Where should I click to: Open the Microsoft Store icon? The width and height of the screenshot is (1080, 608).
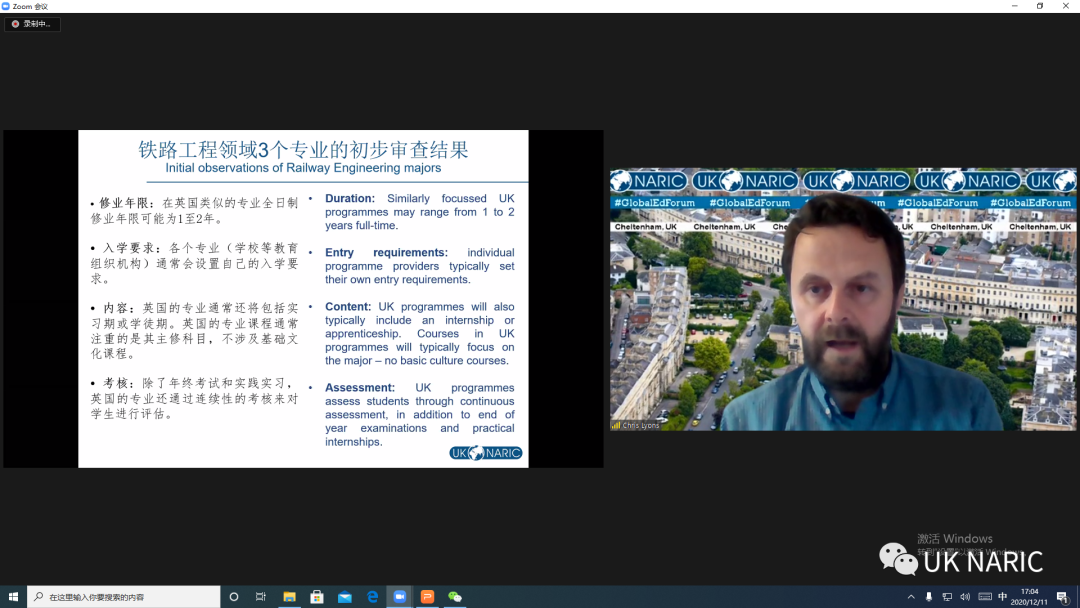pyautogui.click(x=317, y=596)
